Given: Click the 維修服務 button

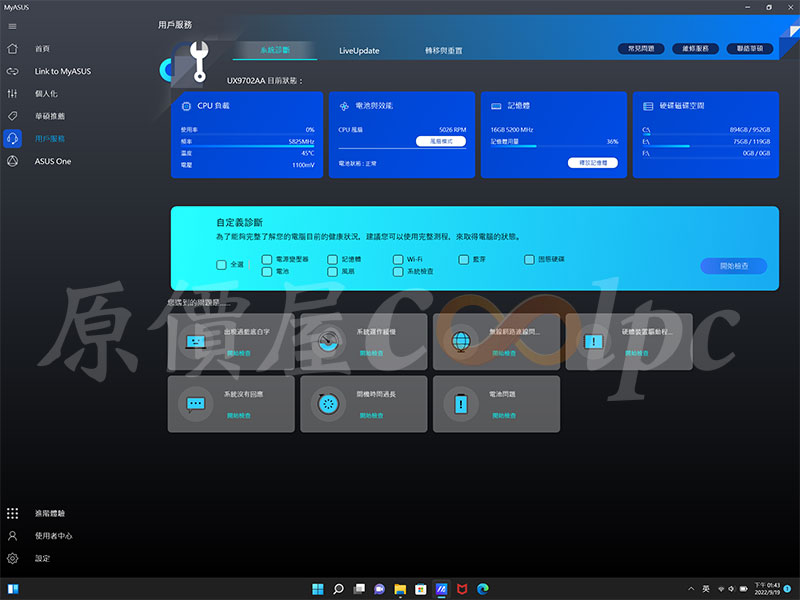Looking at the screenshot, I should click(695, 48).
